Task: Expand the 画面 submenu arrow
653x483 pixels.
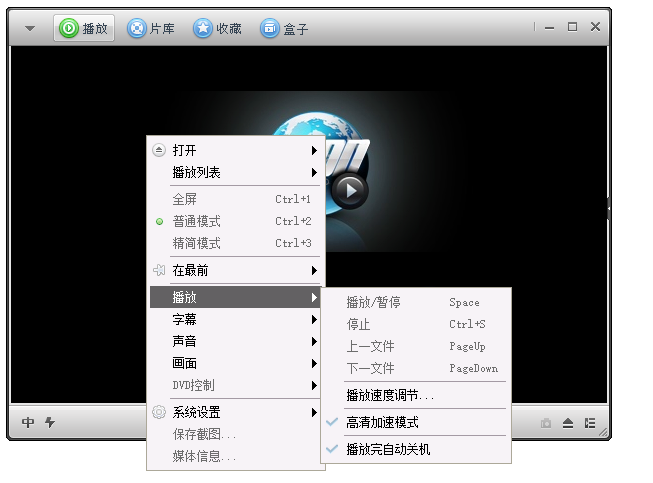Action: 314,363
